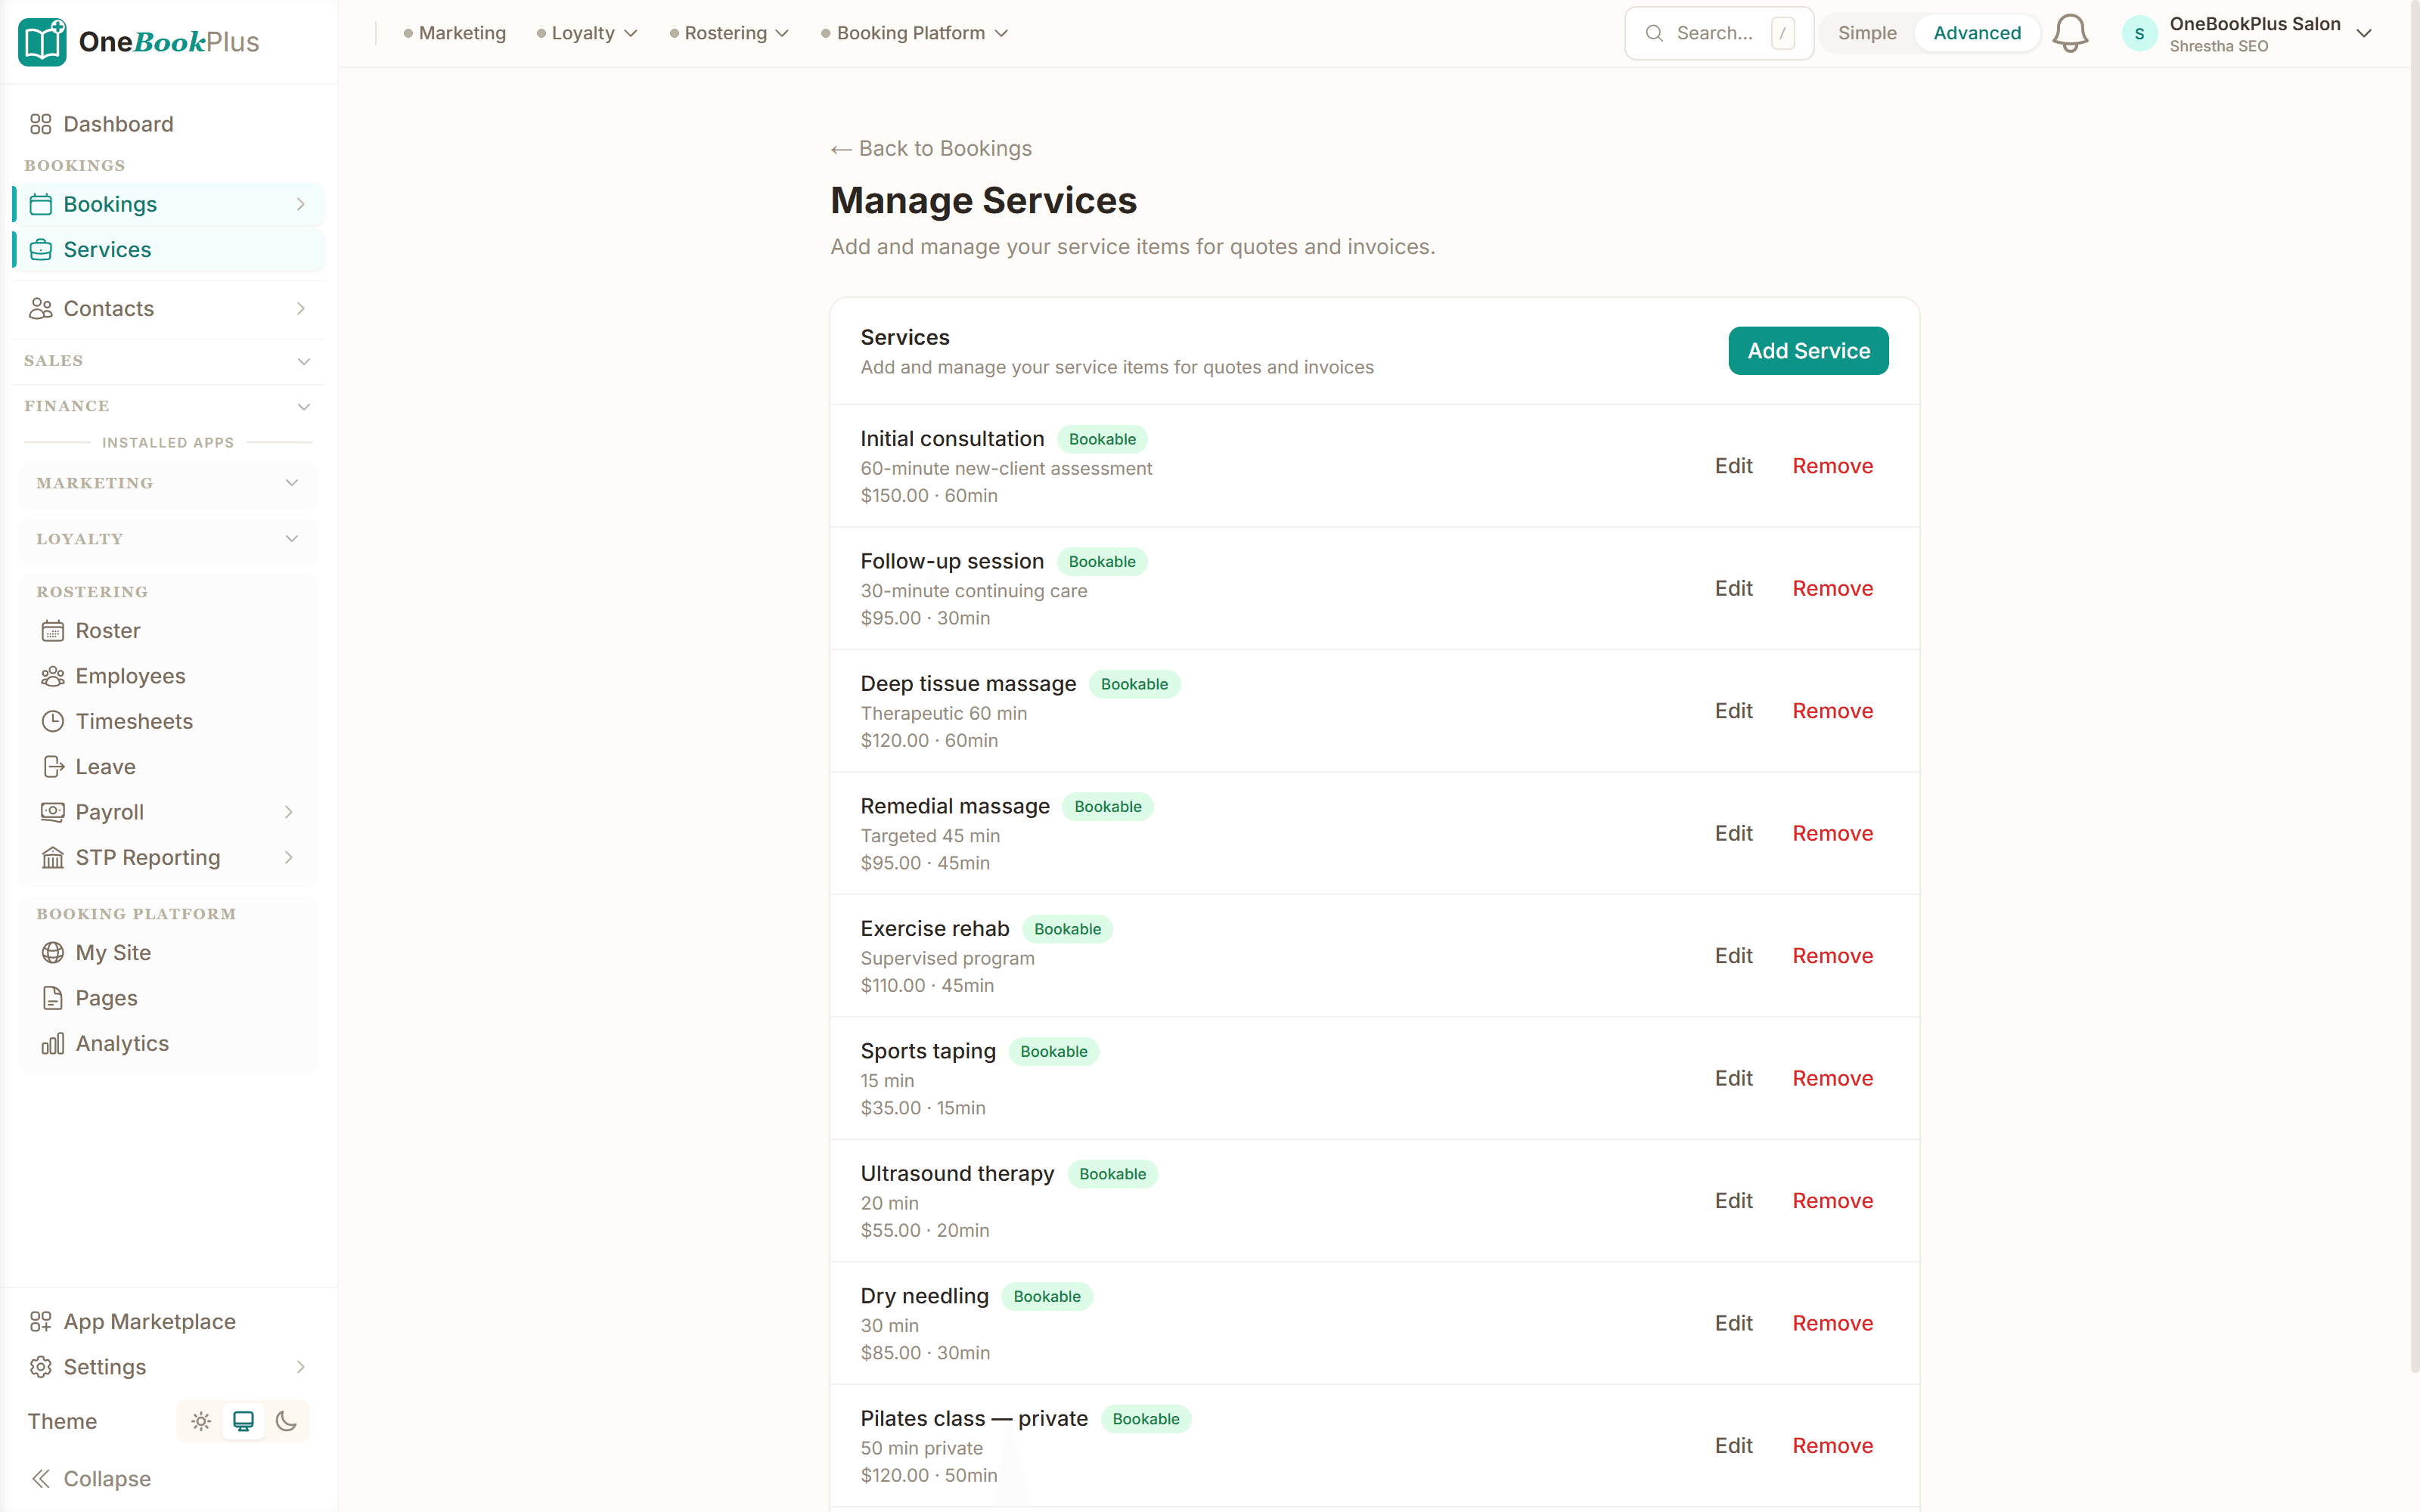The height and width of the screenshot is (1512, 2420).
Task: Open Payroll from the sidebar
Action: [110, 812]
